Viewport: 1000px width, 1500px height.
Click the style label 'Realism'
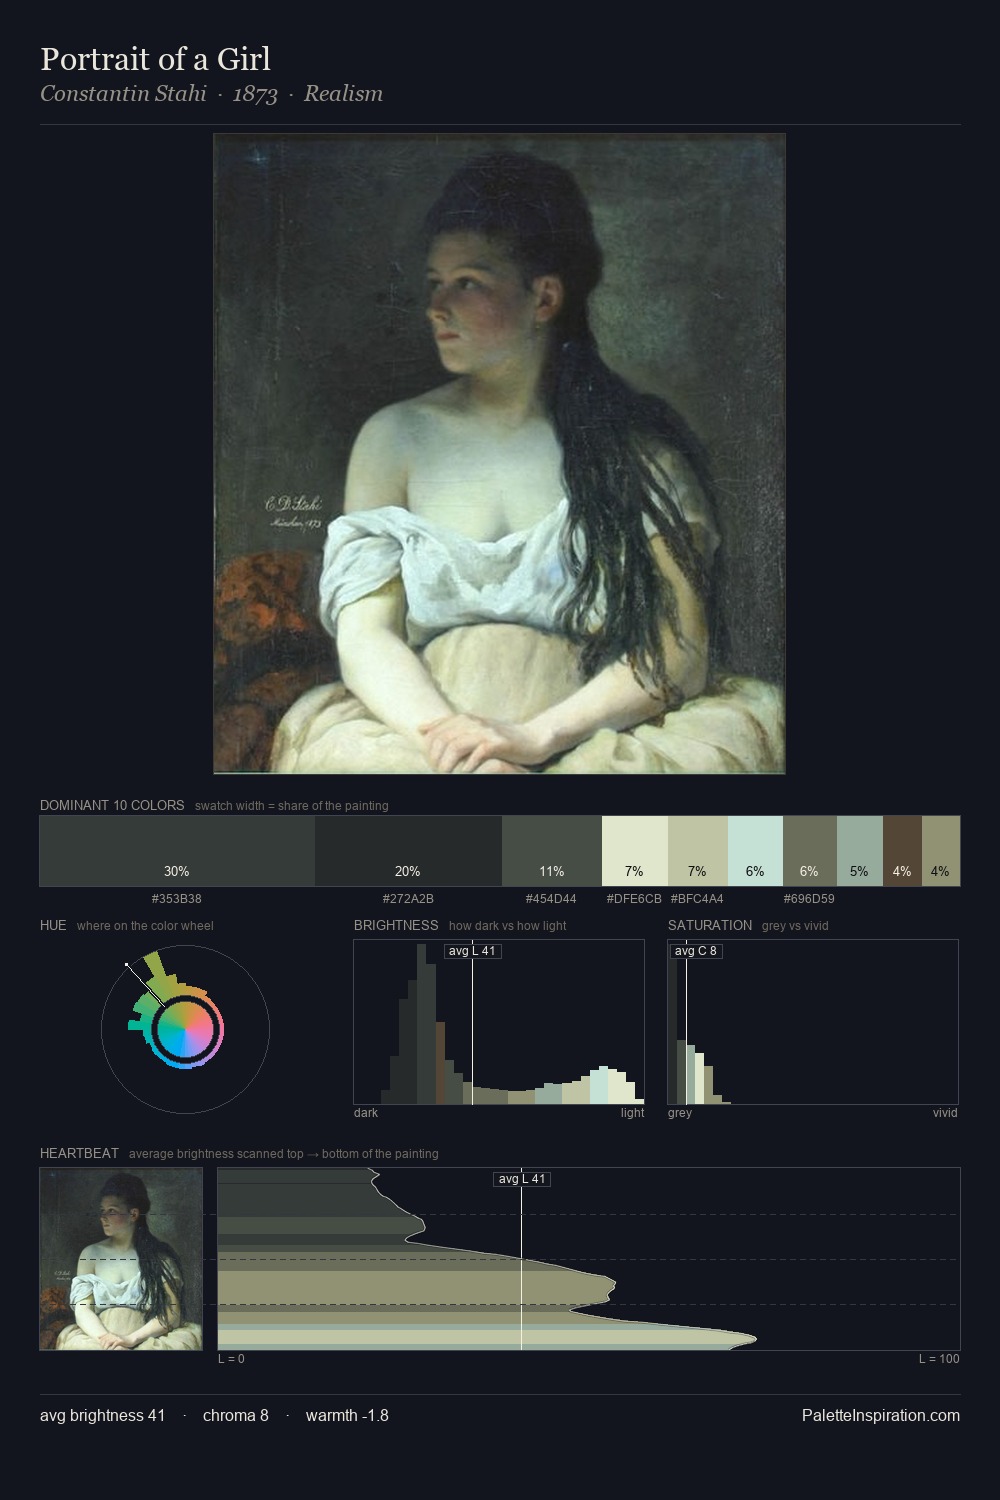click(x=343, y=93)
